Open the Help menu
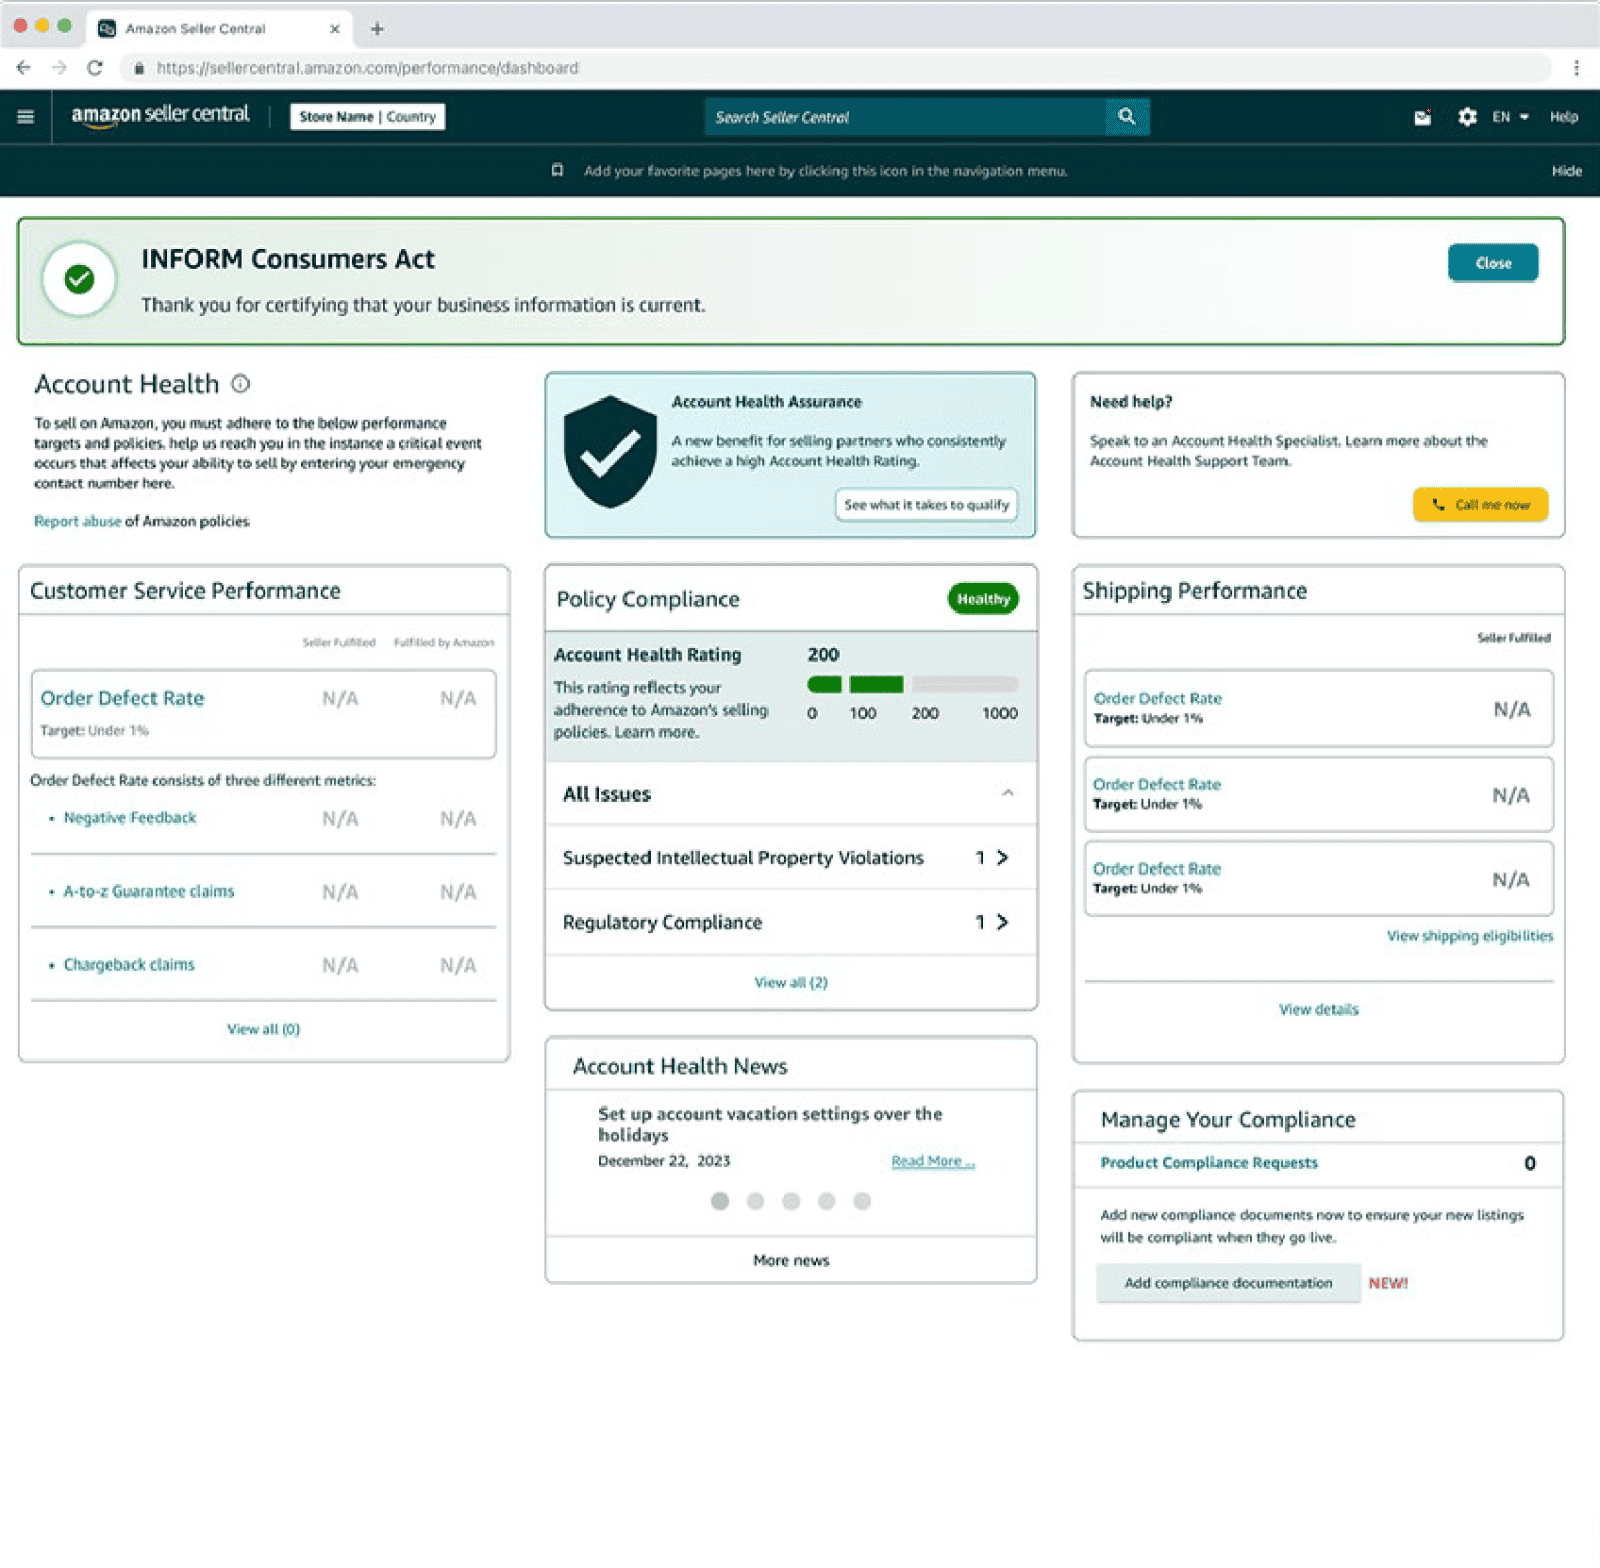The height and width of the screenshot is (1568, 1600). (1564, 117)
